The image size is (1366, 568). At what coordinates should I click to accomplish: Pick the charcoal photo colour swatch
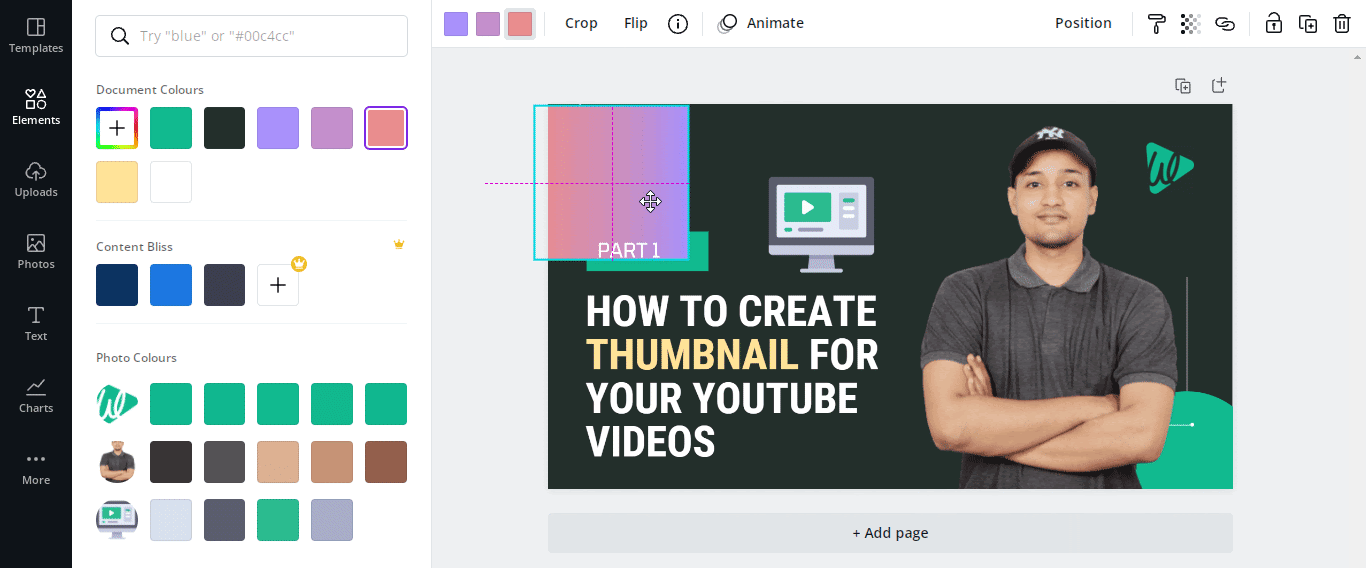click(x=171, y=462)
